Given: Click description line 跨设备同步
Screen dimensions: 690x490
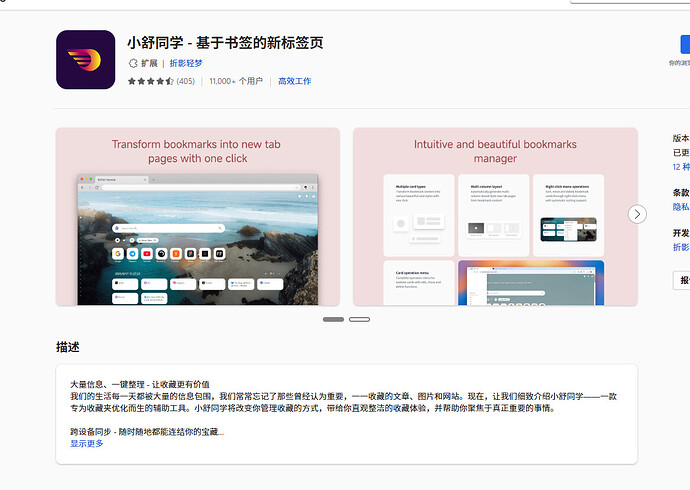Looking at the screenshot, I should [x=147, y=431].
